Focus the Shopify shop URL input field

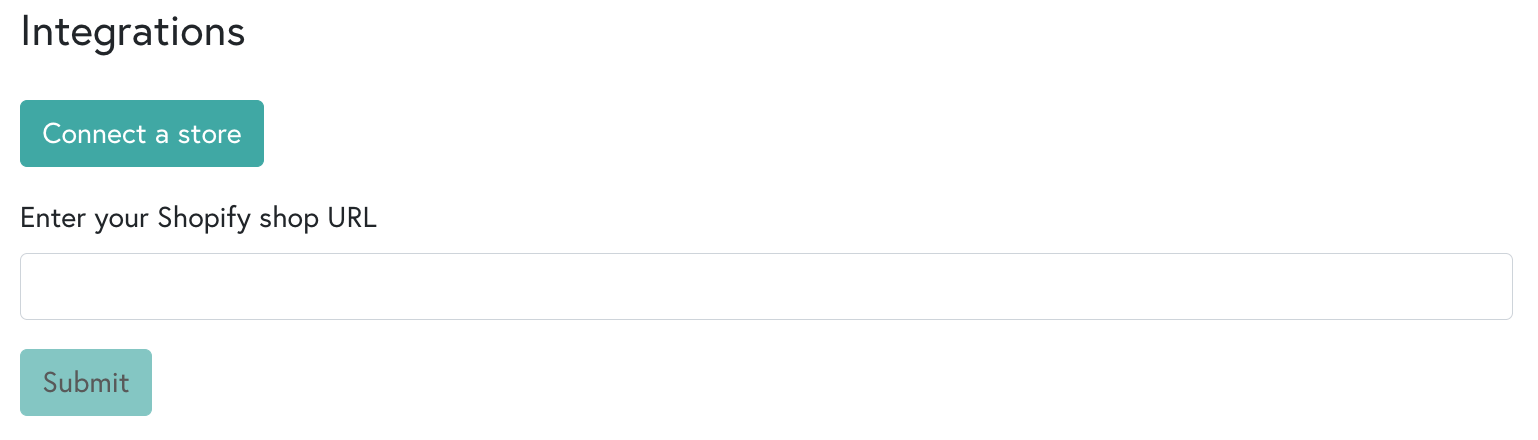(x=766, y=287)
